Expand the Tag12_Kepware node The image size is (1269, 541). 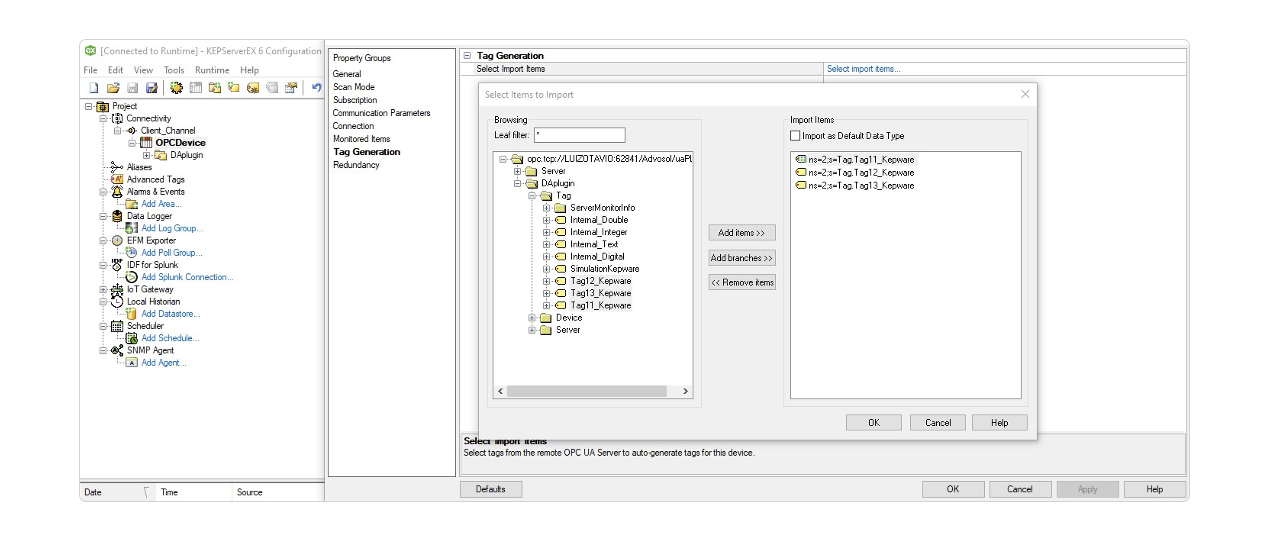[x=547, y=281]
